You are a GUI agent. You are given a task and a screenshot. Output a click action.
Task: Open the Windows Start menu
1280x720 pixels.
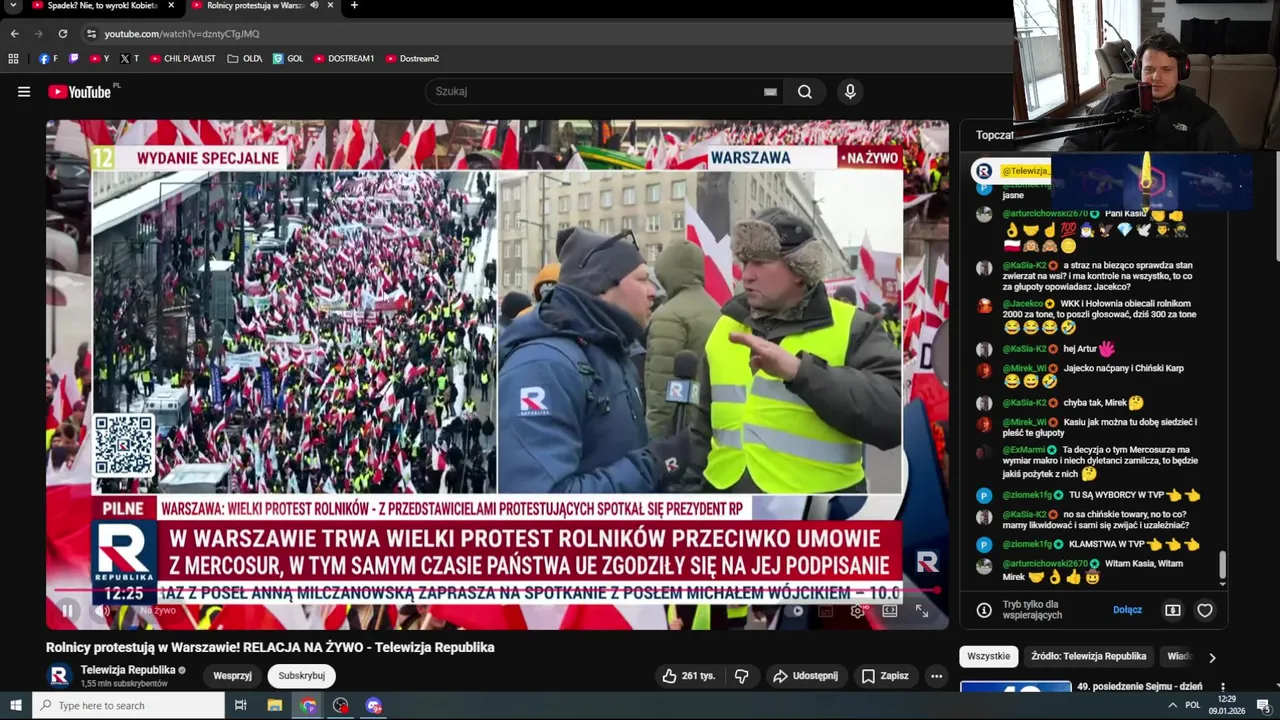click(15, 705)
